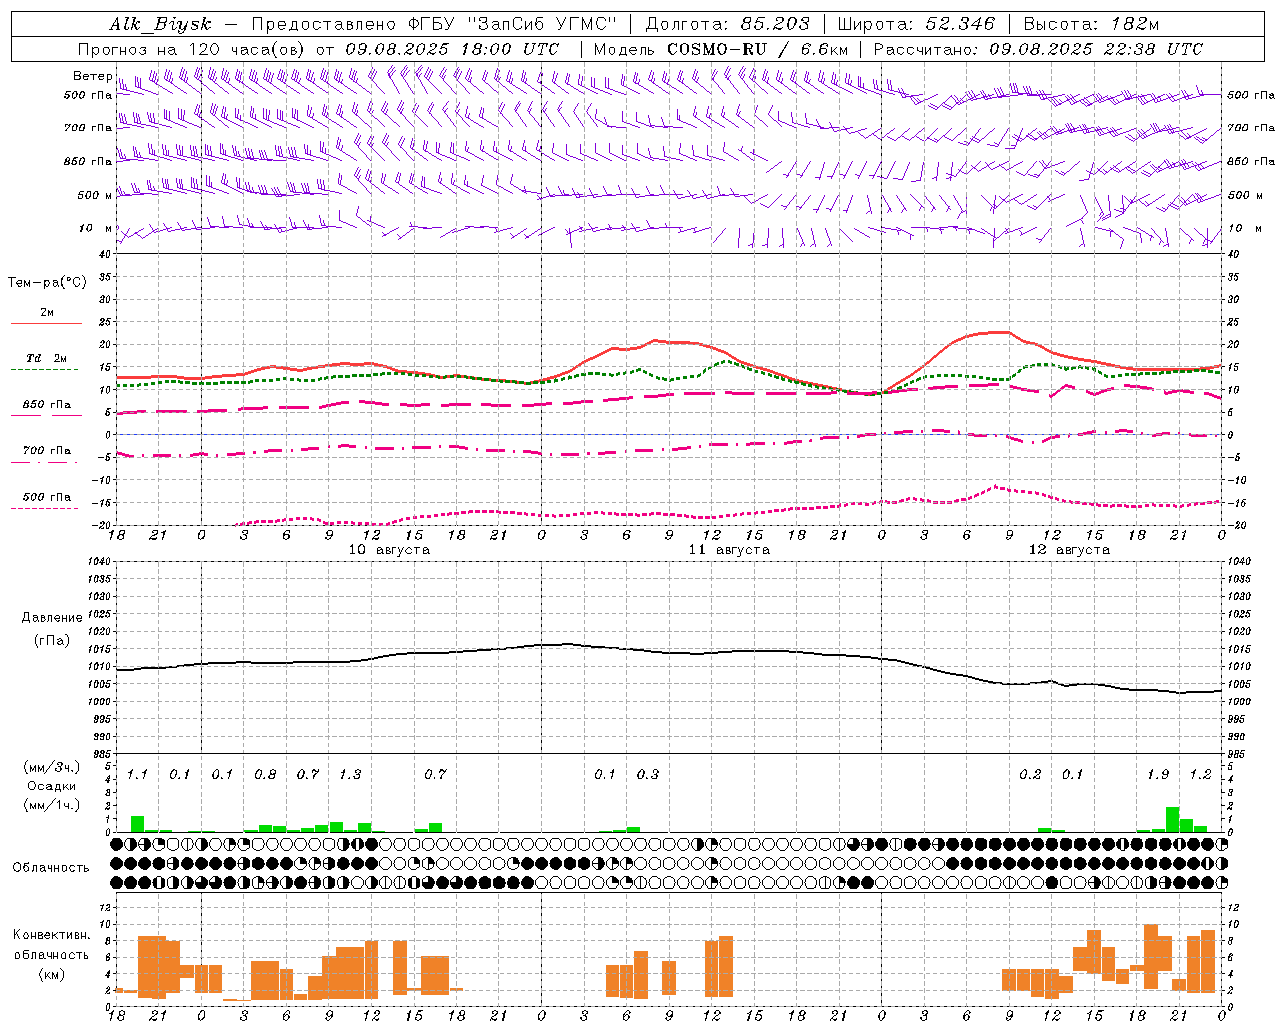The image size is (1280, 1024).
Task: Click the Осадки precipitation label
Action: coord(51,786)
